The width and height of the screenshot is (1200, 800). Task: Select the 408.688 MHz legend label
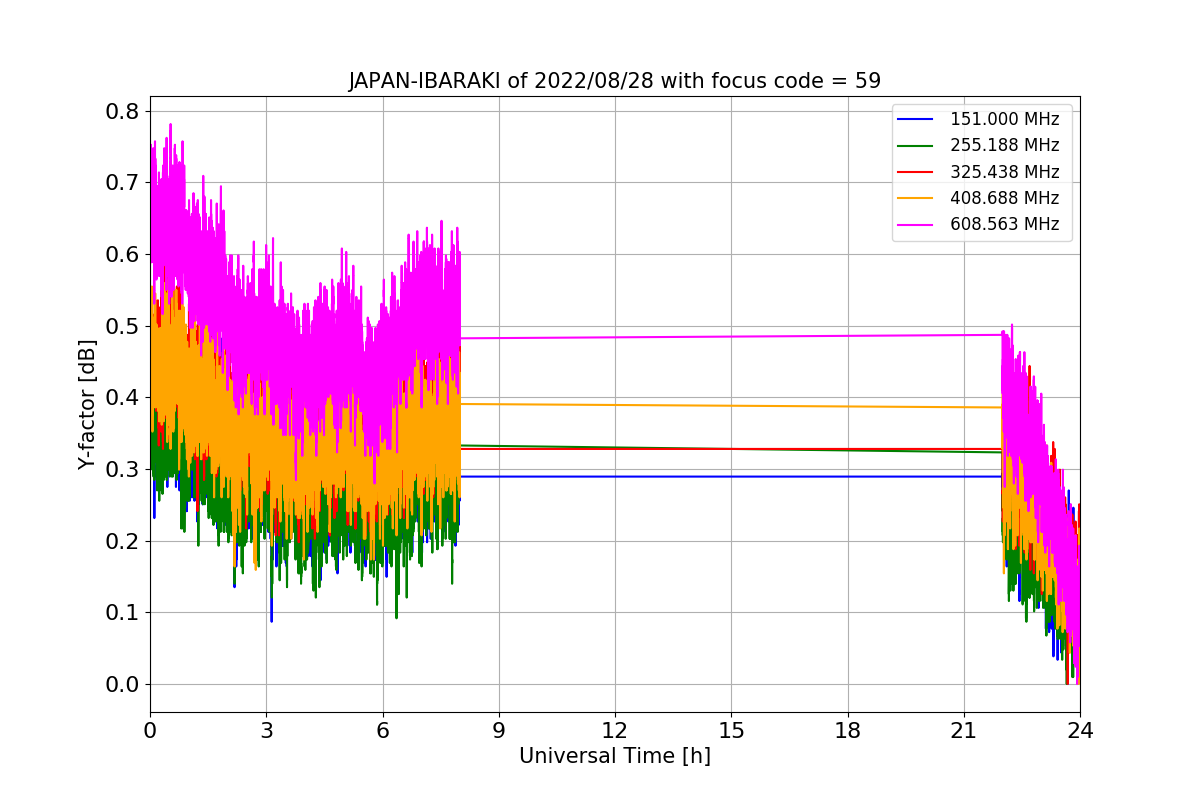click(x=1004, y=198)
